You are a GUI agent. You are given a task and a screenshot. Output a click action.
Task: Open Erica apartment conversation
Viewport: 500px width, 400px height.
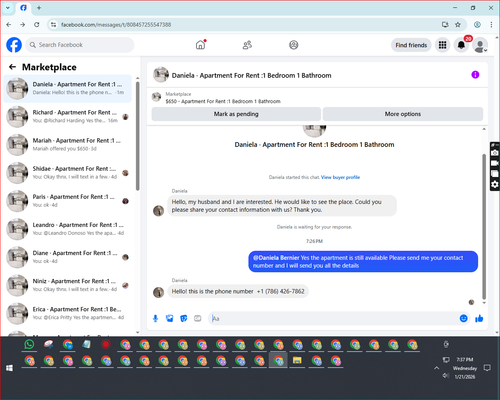coord(68,313)
